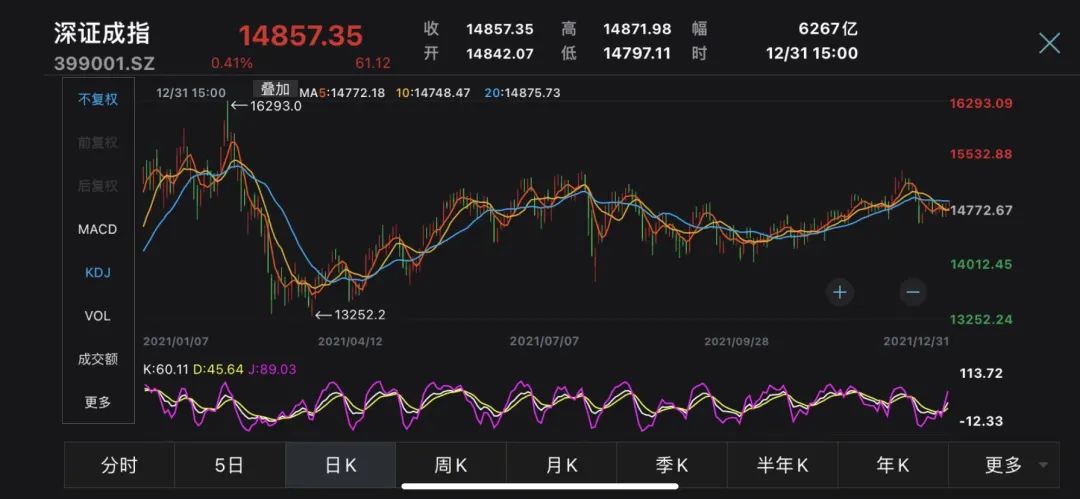Screen dimensions: 1080x499
Task: Click the 深证成指 index title
Action: [102, 33]
